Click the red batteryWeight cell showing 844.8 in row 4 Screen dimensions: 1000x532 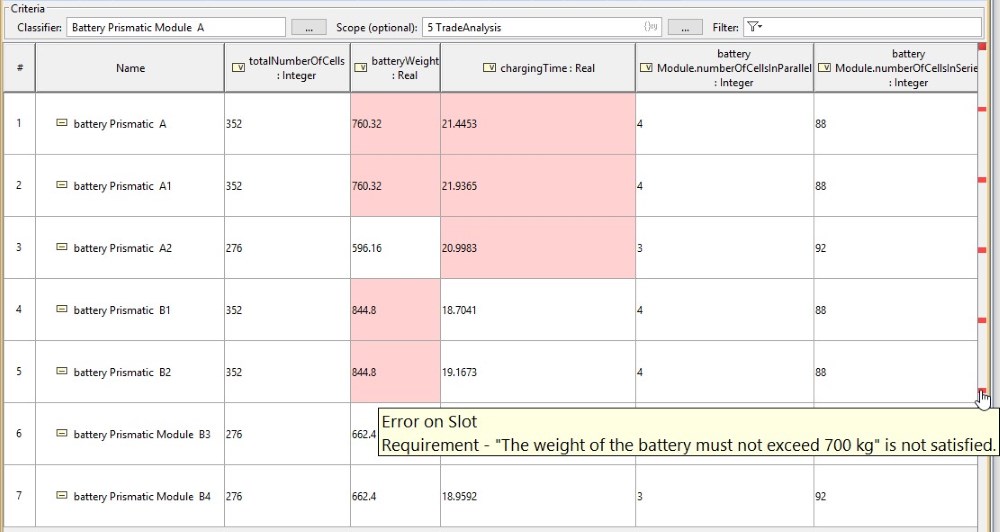395,310
